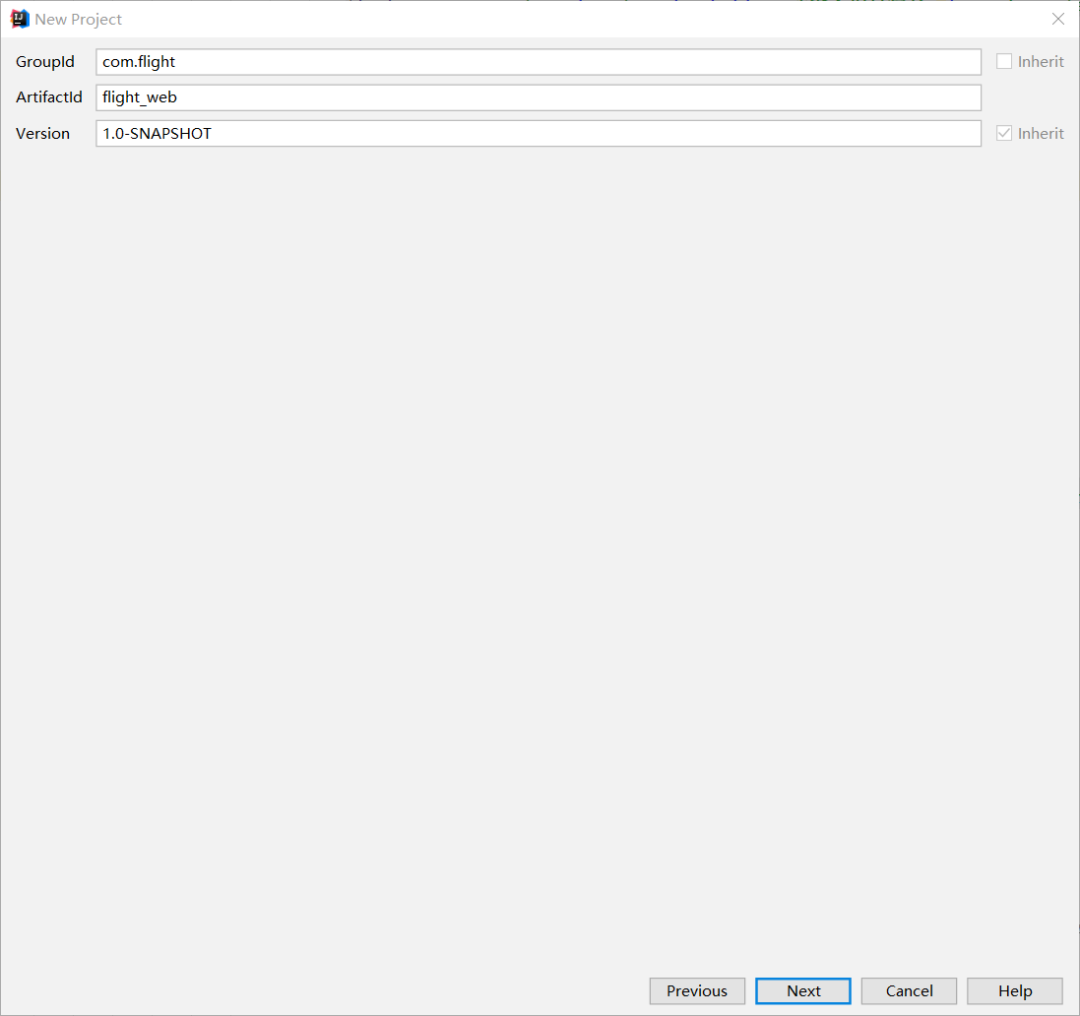Click the IntelliJ IDEA icon in title bar

click(x=20, y=19)
